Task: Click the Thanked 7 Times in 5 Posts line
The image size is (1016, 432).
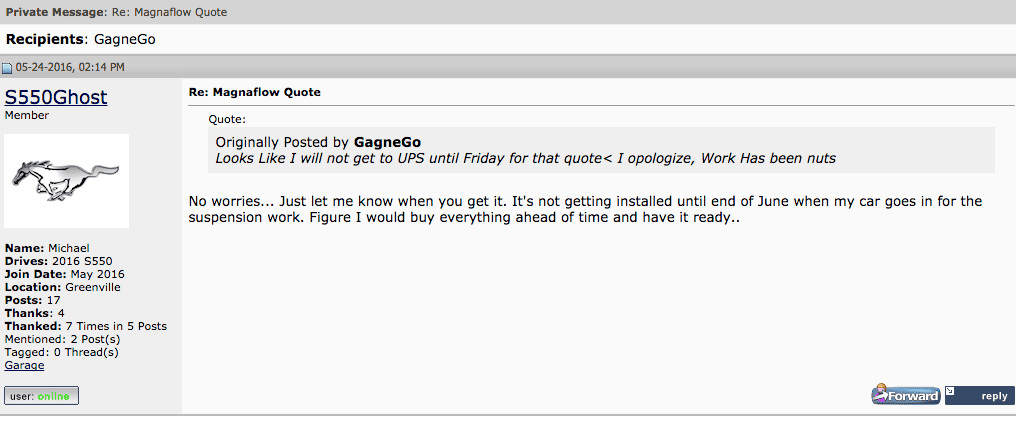Action: 86,326
